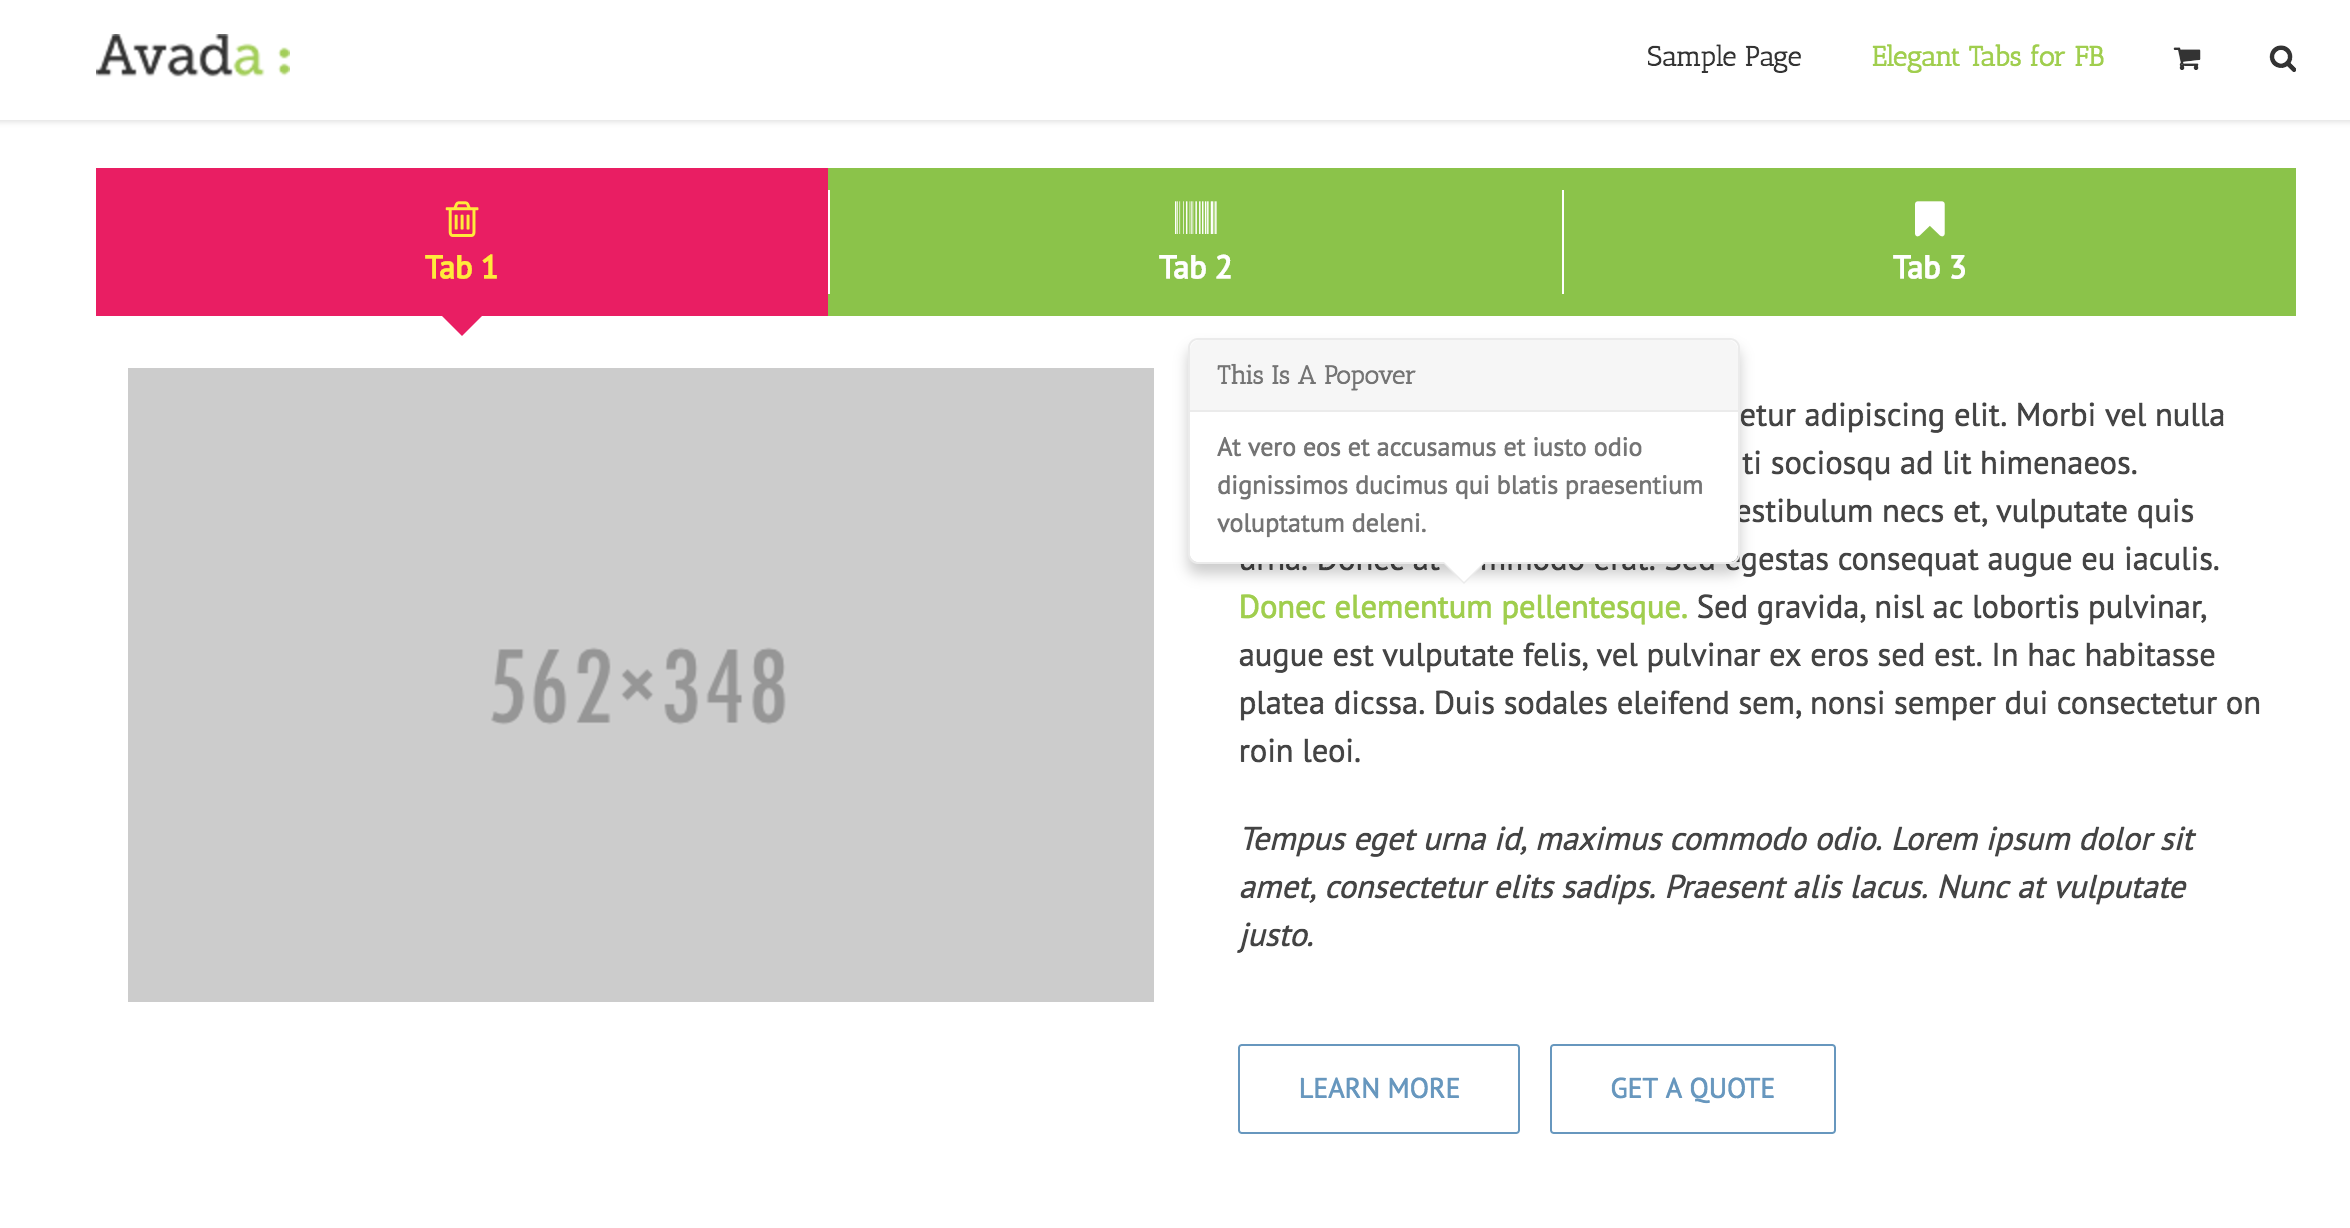Click the search magnifier icon
This screenshot has height=1228, width=2350.
pos(2282,59)
